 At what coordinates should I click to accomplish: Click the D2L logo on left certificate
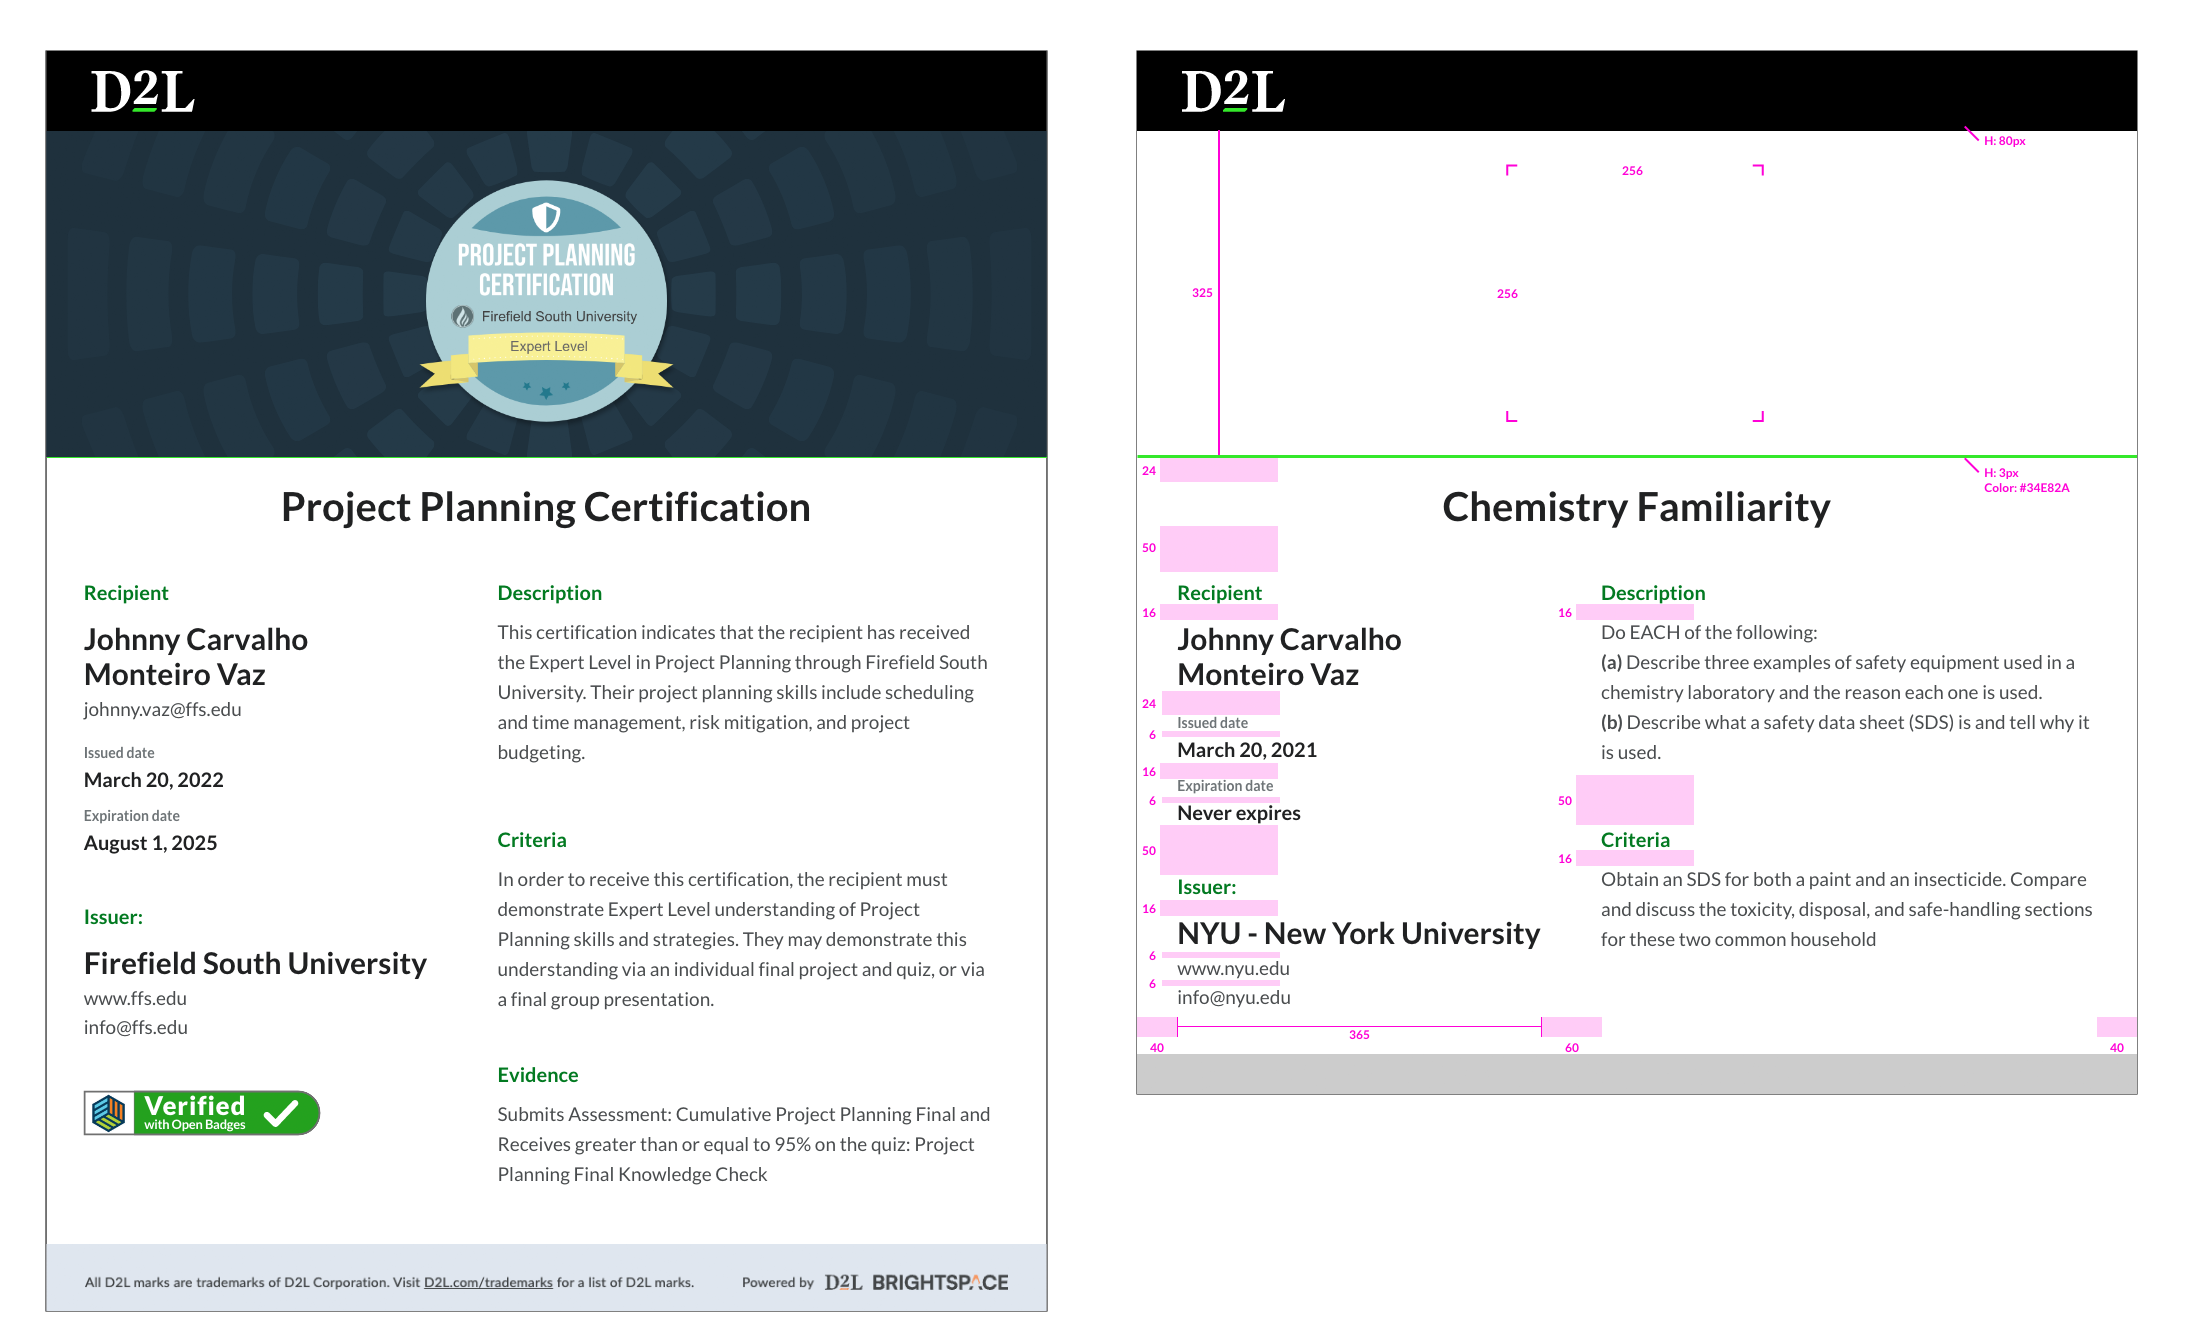pos(142,91)
